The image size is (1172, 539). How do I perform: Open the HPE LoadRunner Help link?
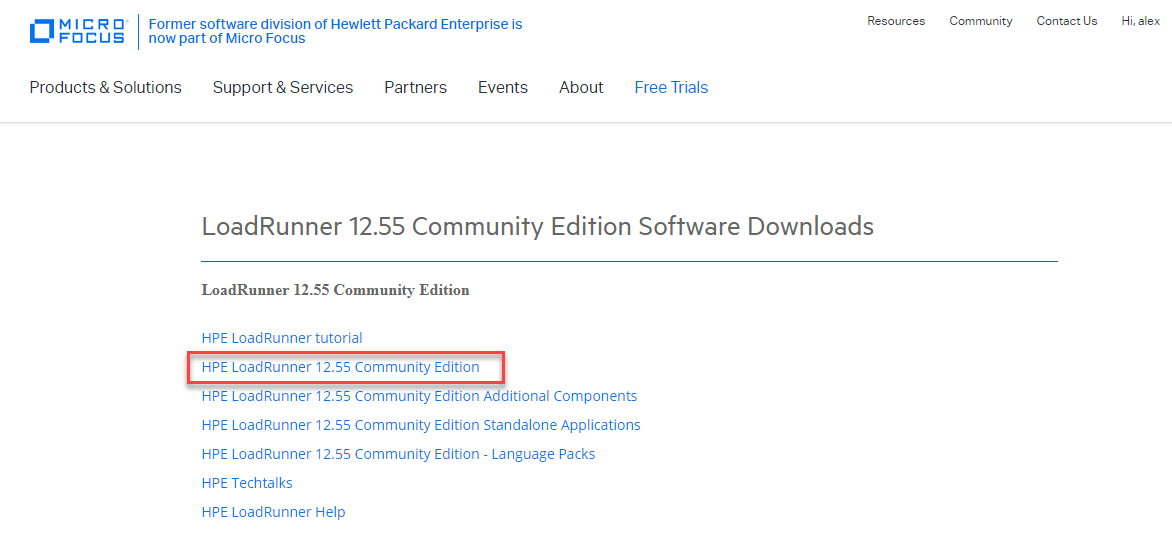(x=273, y=512)
